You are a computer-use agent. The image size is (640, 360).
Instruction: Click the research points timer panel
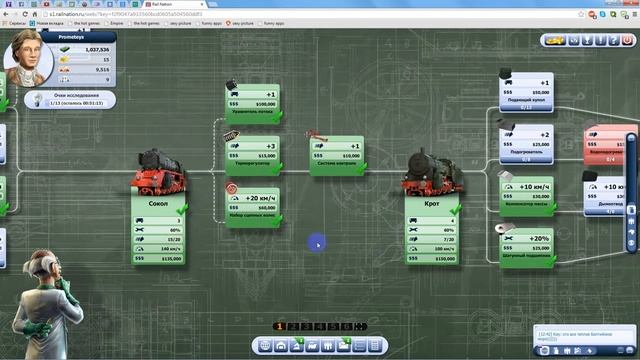click(x=70, y=100)
